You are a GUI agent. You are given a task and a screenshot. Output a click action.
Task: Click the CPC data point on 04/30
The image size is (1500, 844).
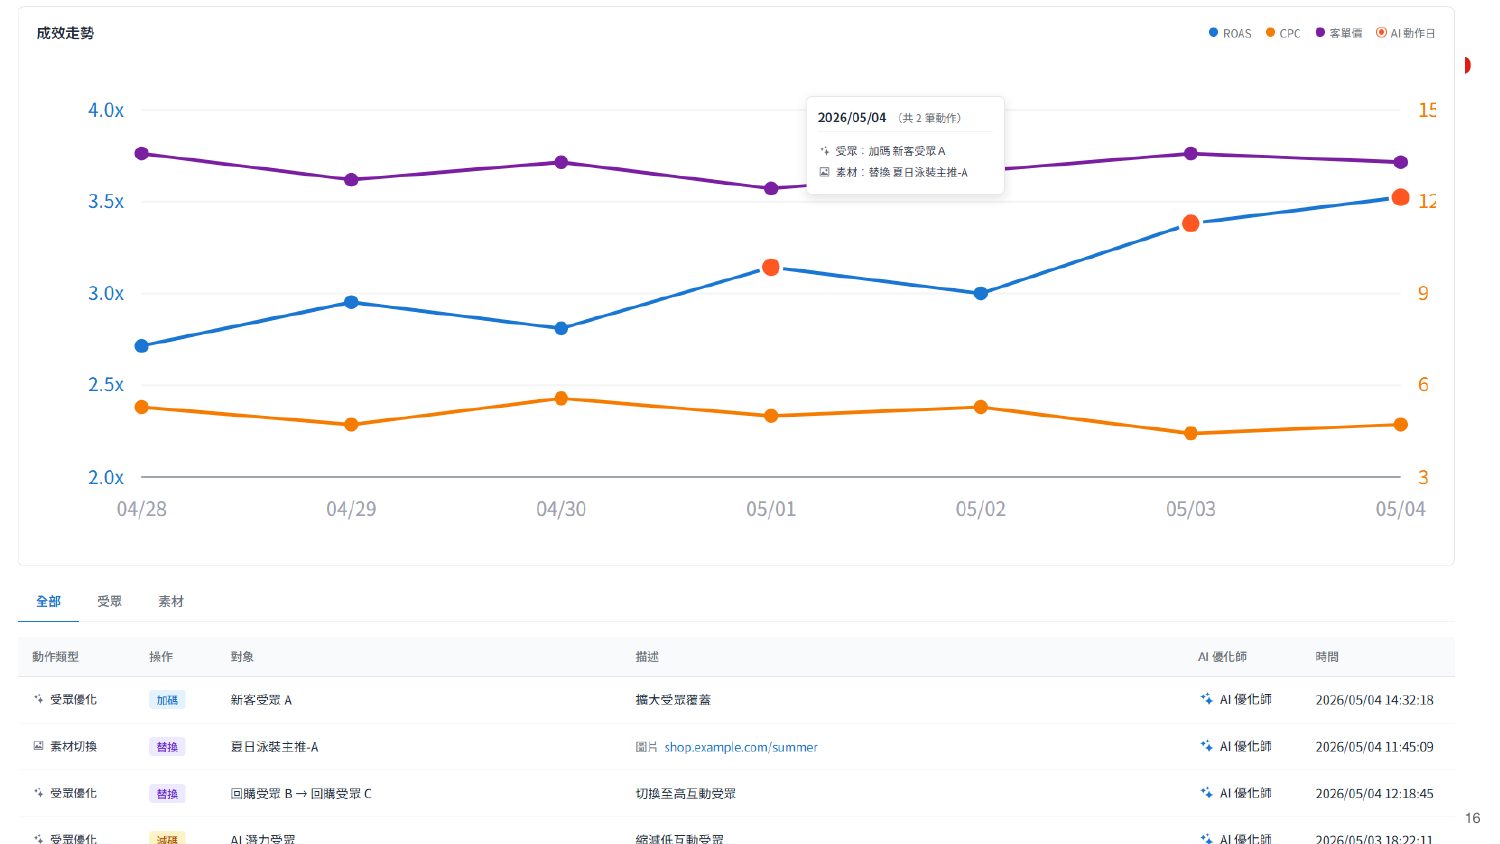pyautogui.click(x=561, y=398)
